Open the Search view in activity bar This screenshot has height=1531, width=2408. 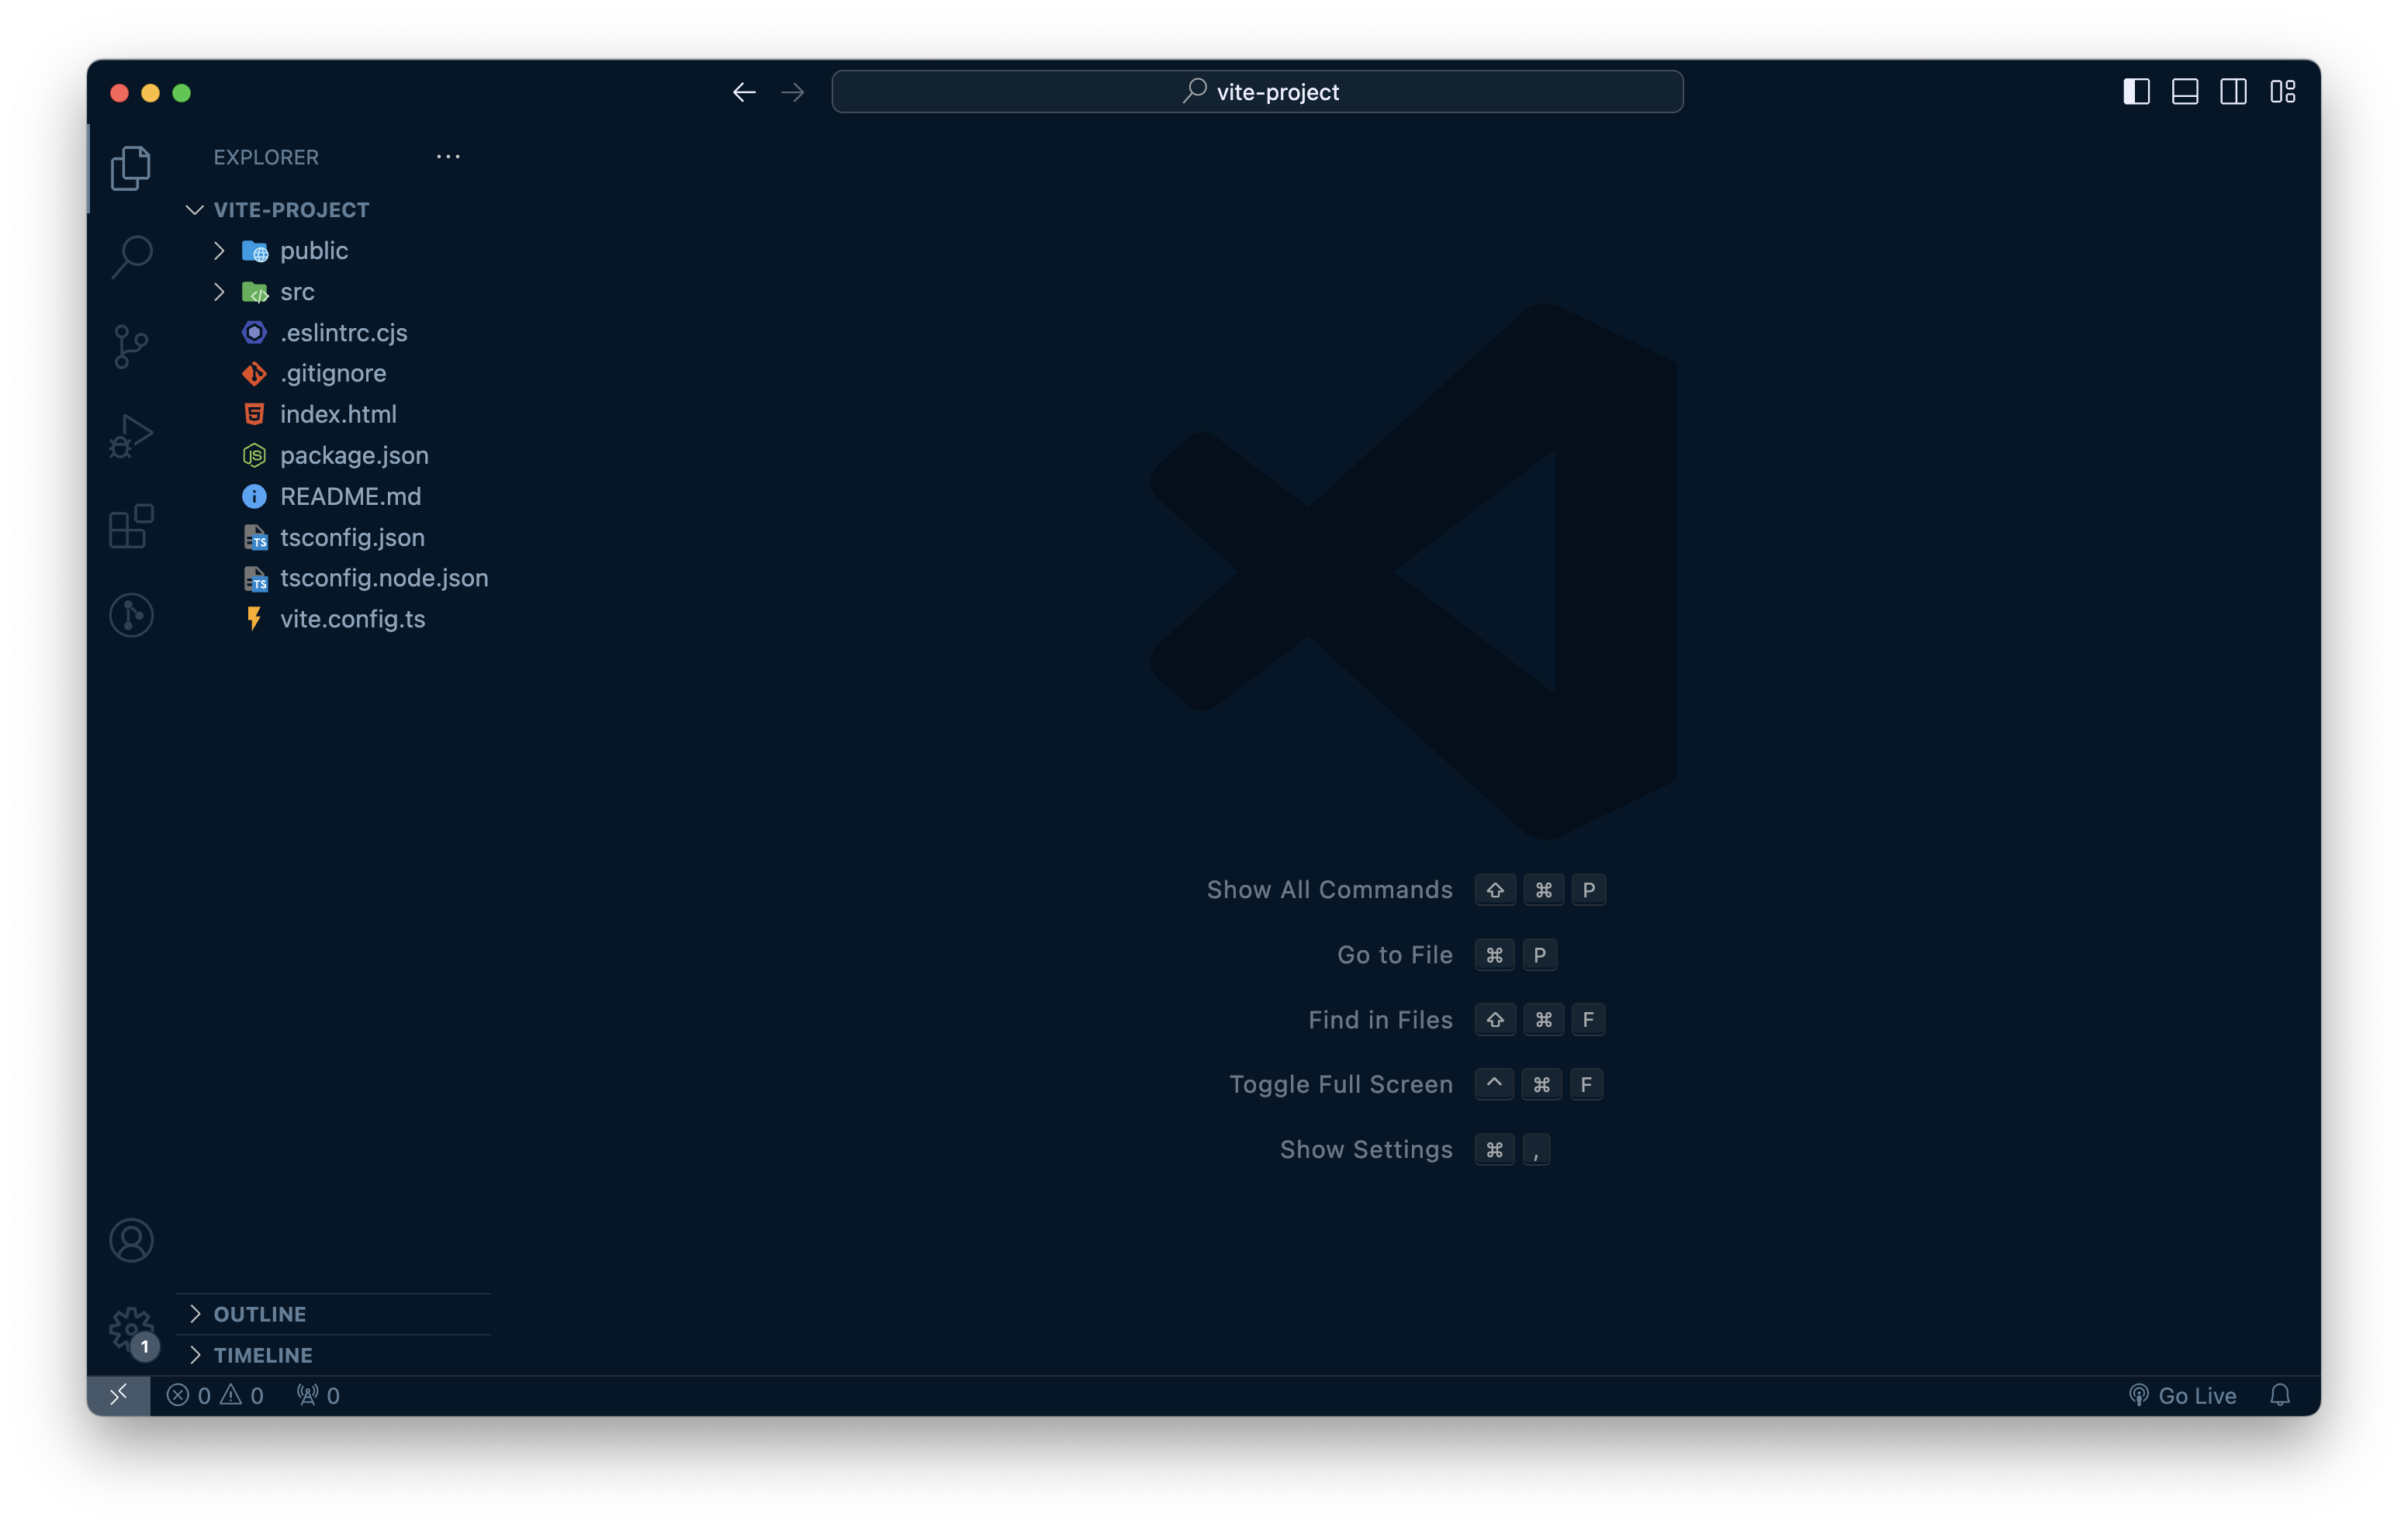click(x=131, y=257)
